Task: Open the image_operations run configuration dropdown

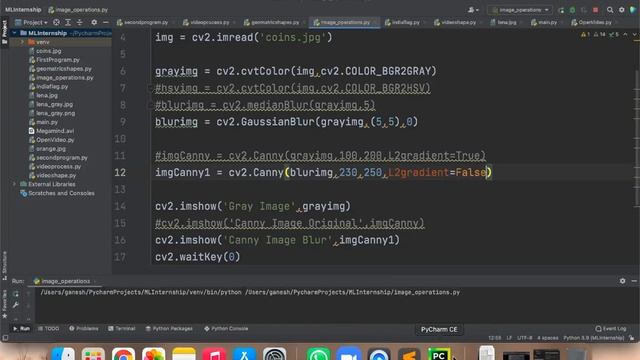Action: point(520,10)
